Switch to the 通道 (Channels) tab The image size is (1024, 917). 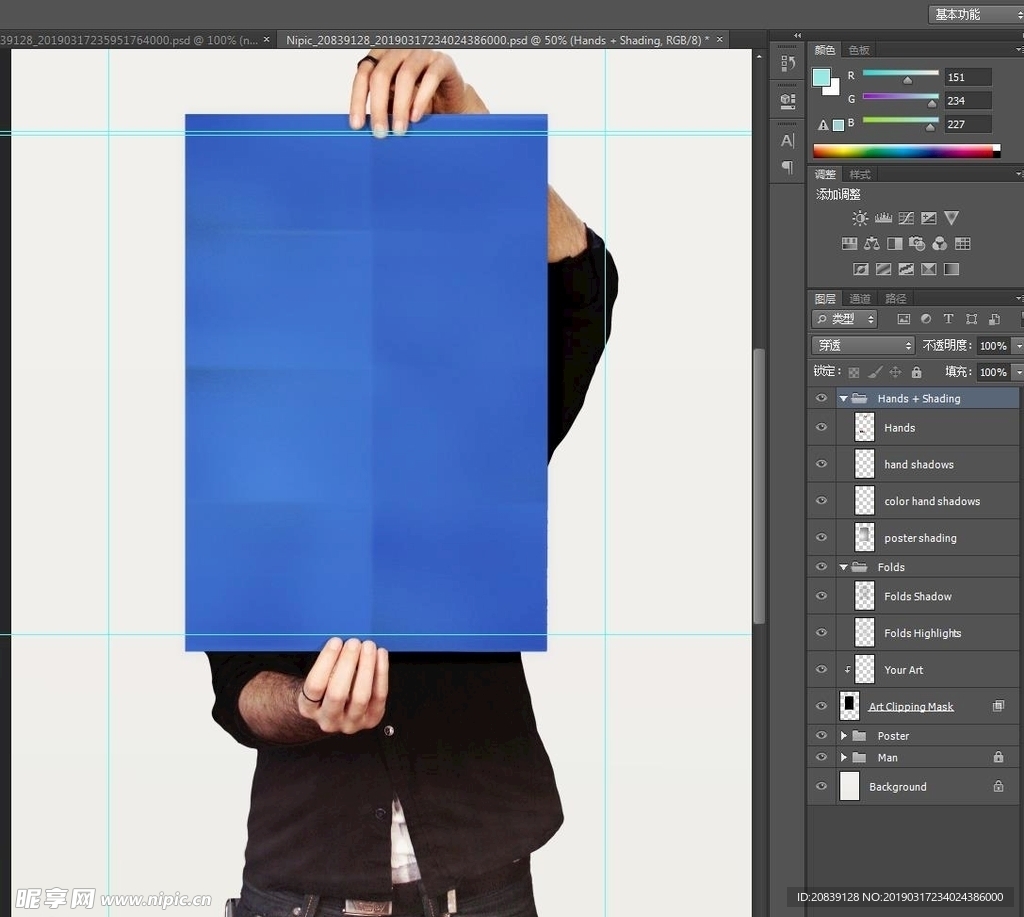860,298
